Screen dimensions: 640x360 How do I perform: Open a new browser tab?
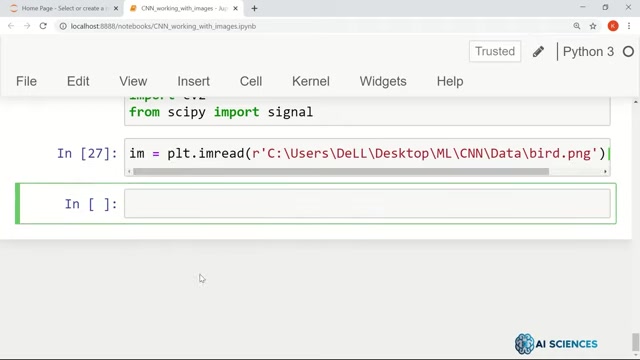pyautogui.click(x=254, y=8)
